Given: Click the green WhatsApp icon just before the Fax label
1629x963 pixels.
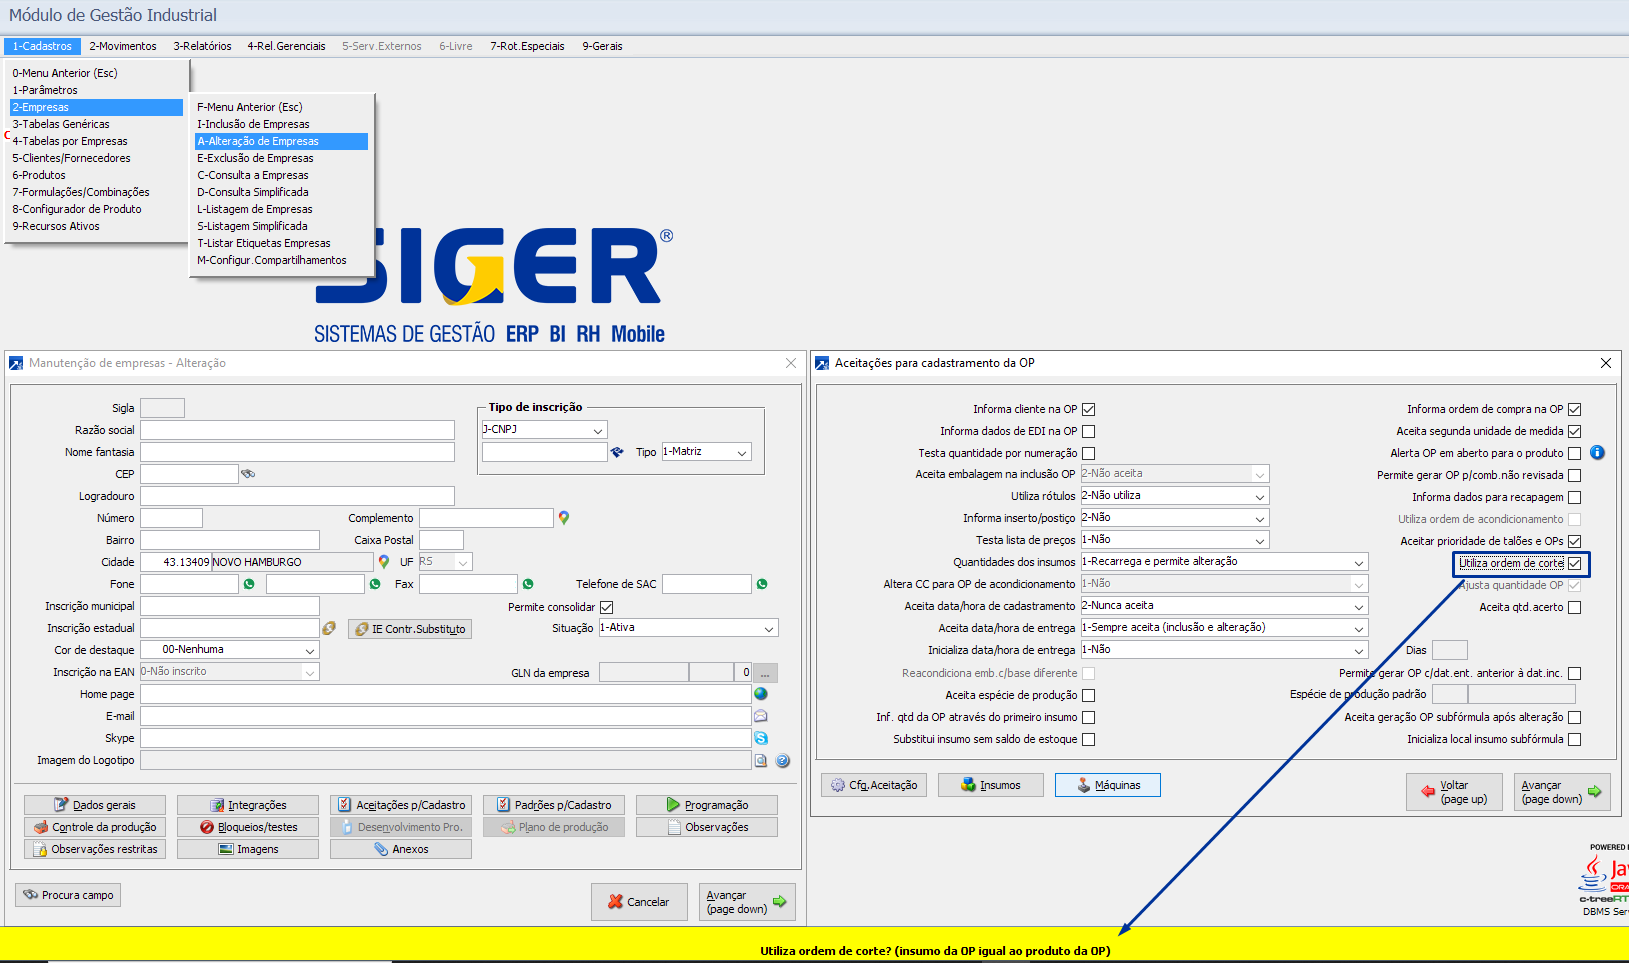Looking at the screenshot, I should [x=375, y=584].
